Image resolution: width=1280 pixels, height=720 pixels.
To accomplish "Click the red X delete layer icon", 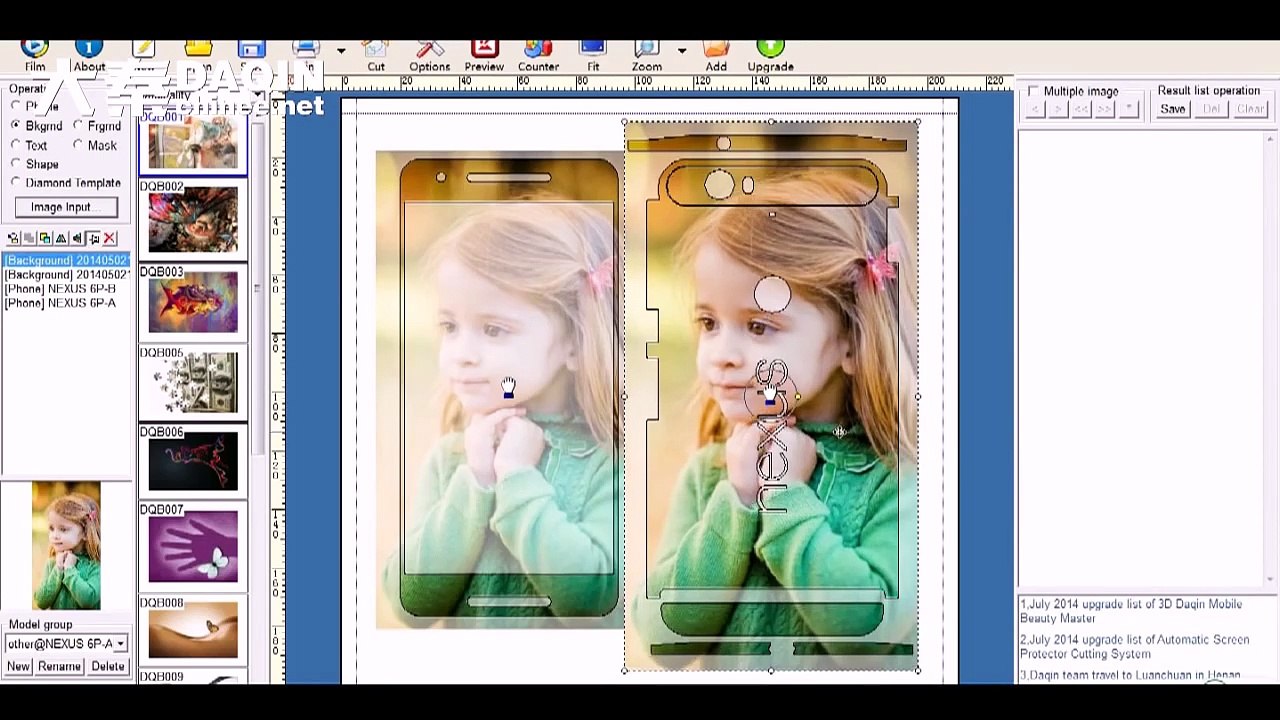I will [x=110, y=238].
